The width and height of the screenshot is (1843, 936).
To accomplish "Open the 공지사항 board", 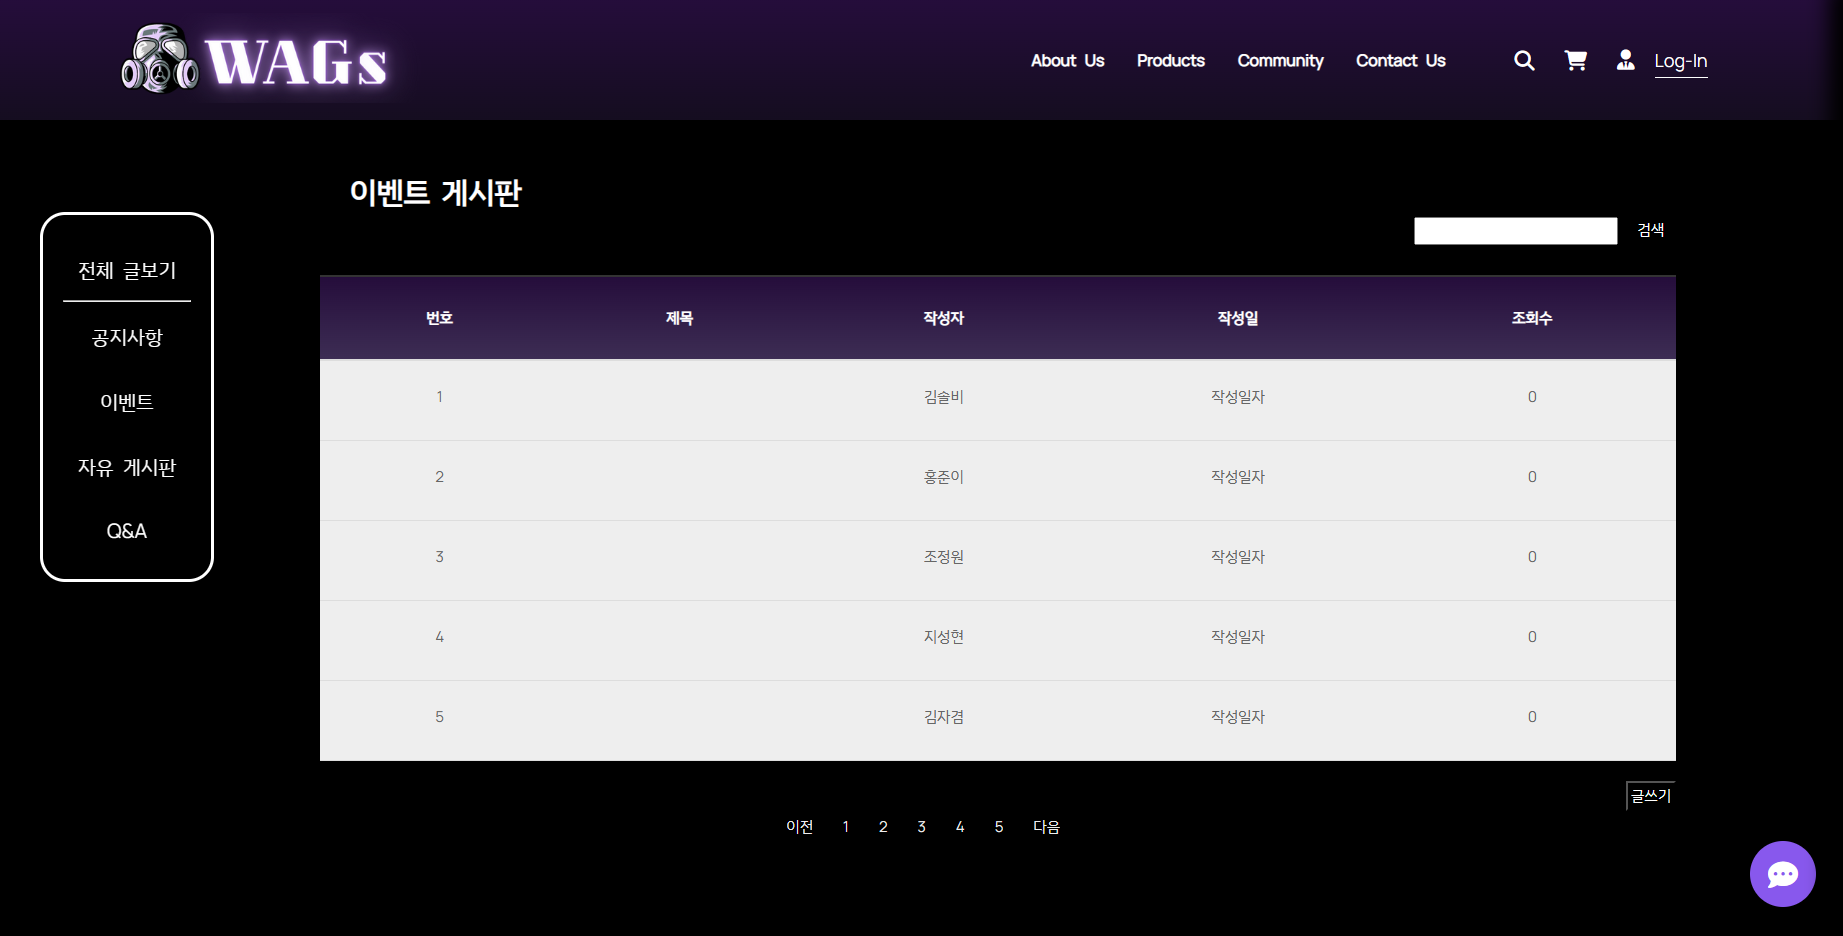I will click(126, 338).
